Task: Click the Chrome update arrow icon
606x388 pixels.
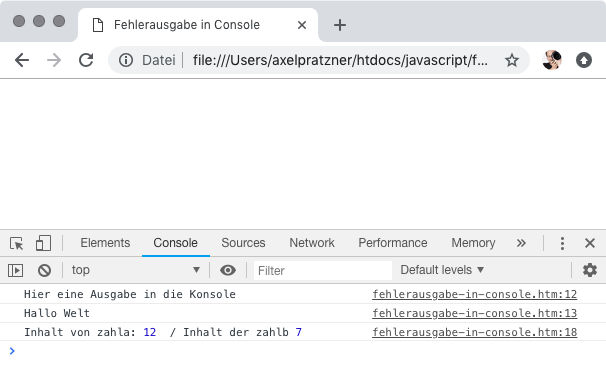Action: click(x=584, y=60)
